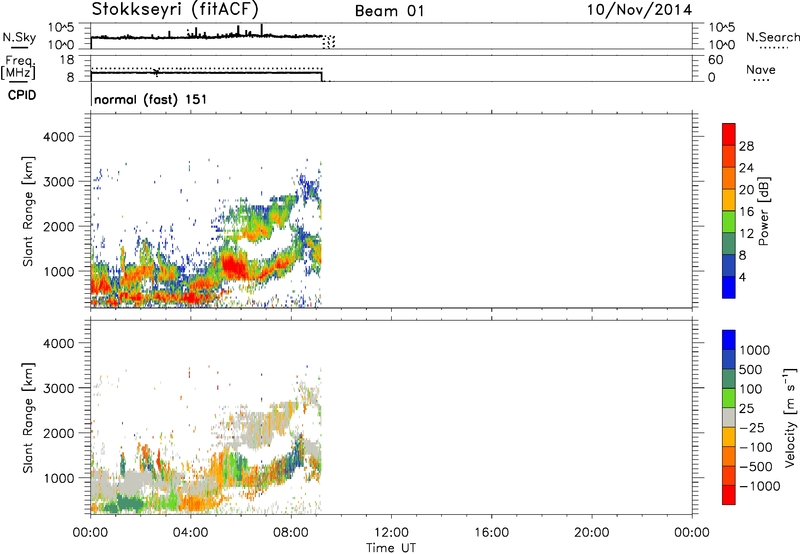This screenshot has width=800, height=554.
Task: Click the date '10/Nov/2014'
Action: [639, 10]
